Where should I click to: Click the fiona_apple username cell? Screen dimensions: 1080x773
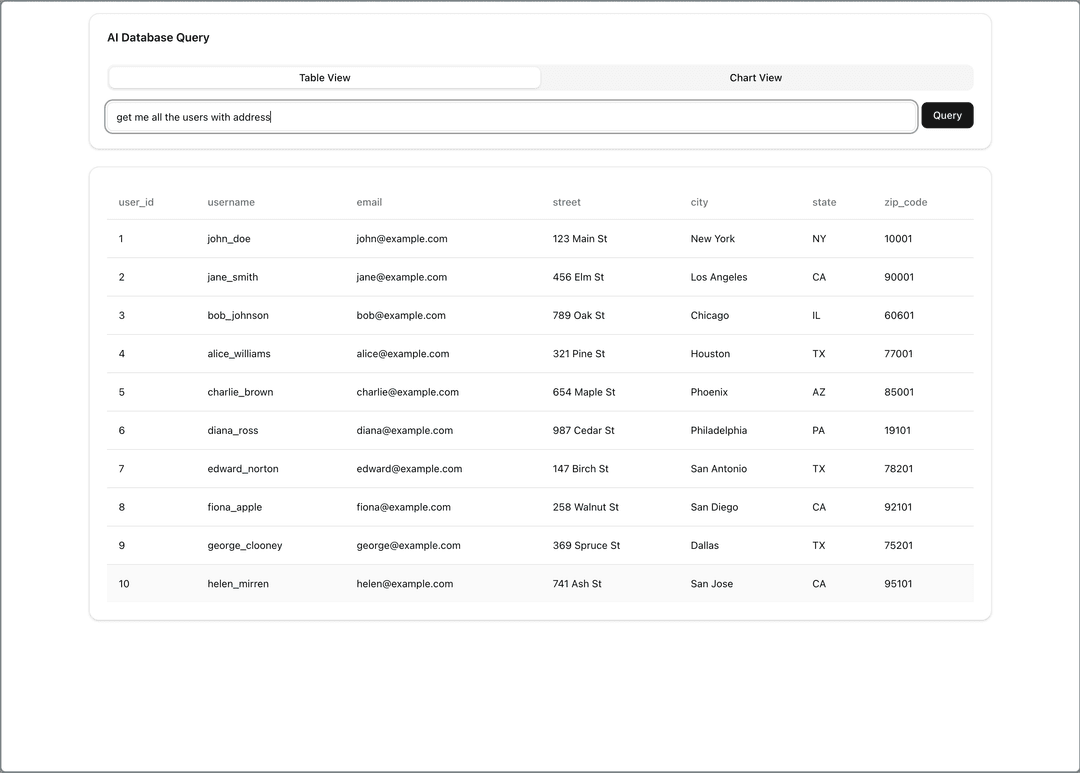(x=235, y=507)
